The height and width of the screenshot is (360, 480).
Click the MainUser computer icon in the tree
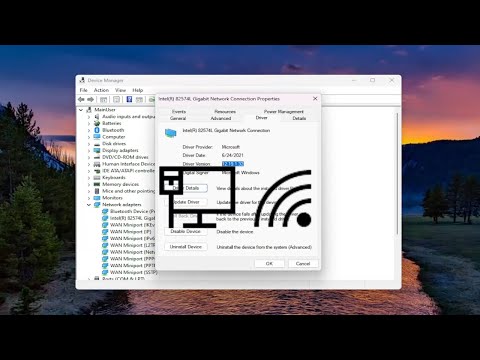pyautogui.click(x=89, y=110)
